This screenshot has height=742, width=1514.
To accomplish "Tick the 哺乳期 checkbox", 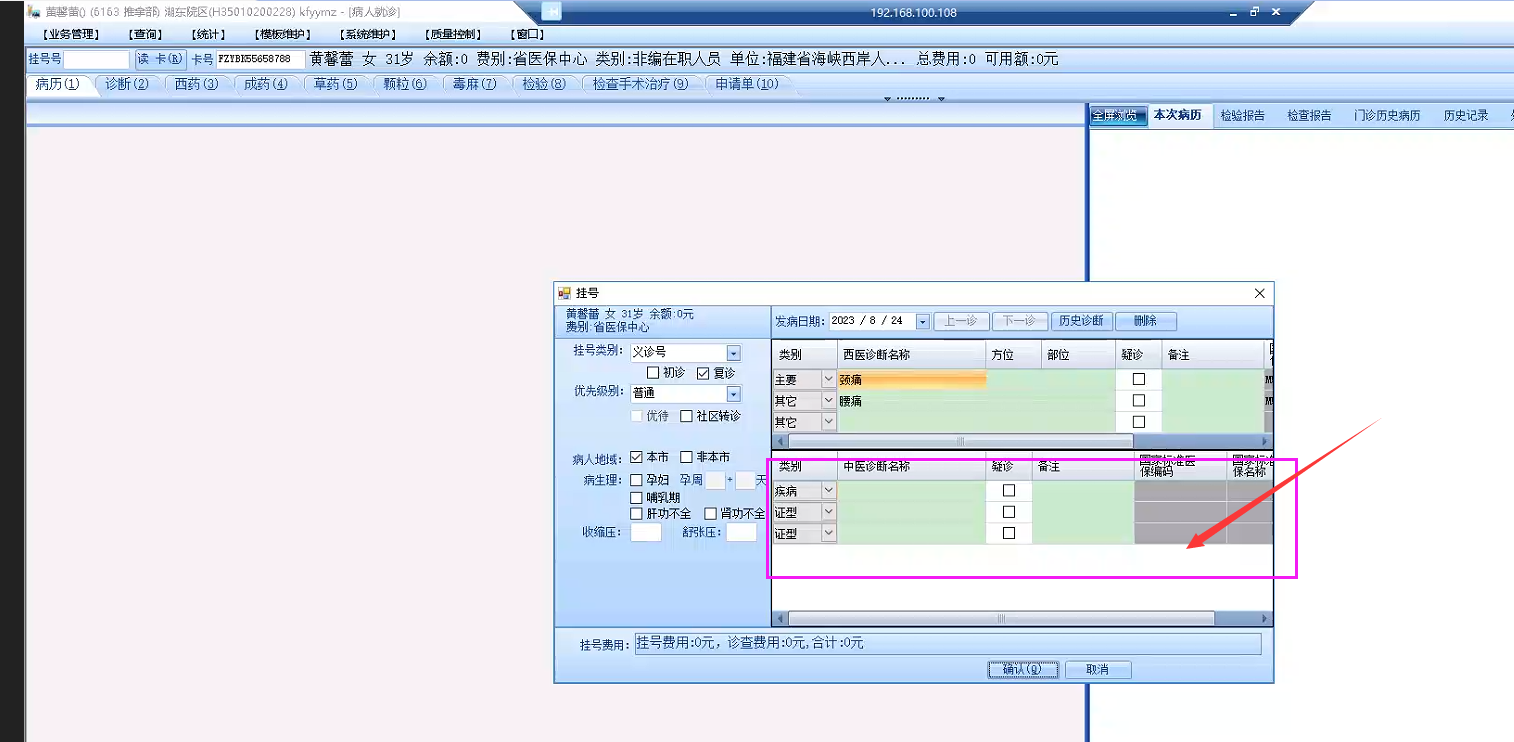I will 636,497.
